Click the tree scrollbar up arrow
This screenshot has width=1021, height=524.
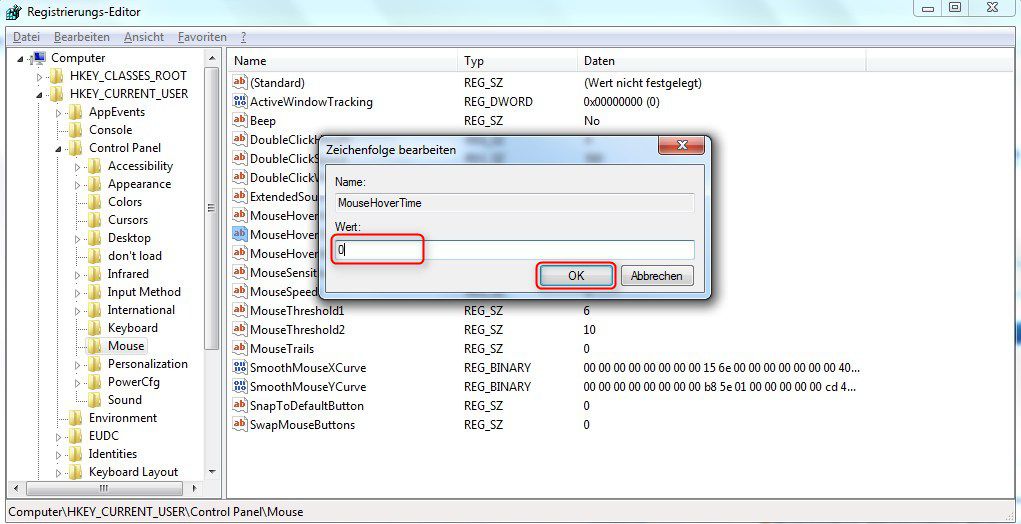click(x=212, y=58)
